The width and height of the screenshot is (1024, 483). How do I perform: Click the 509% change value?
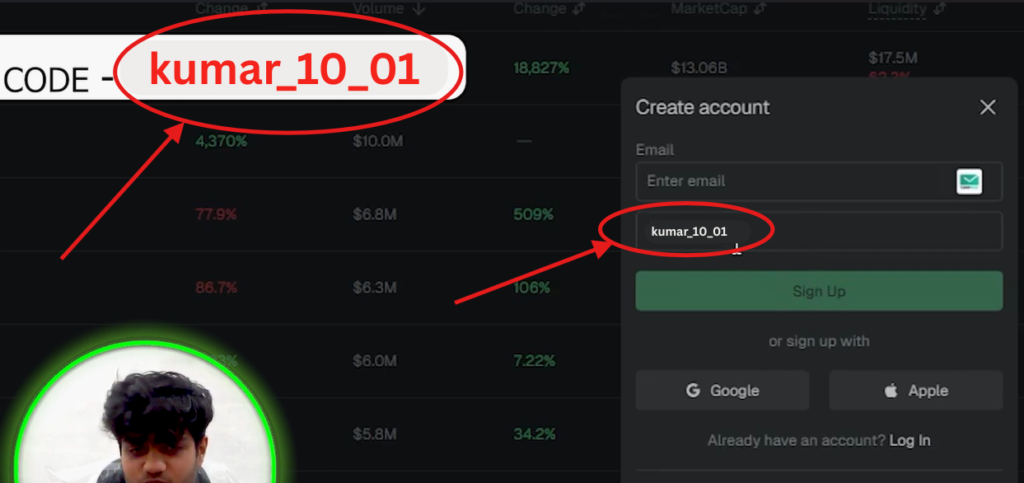tap(533, 214)
